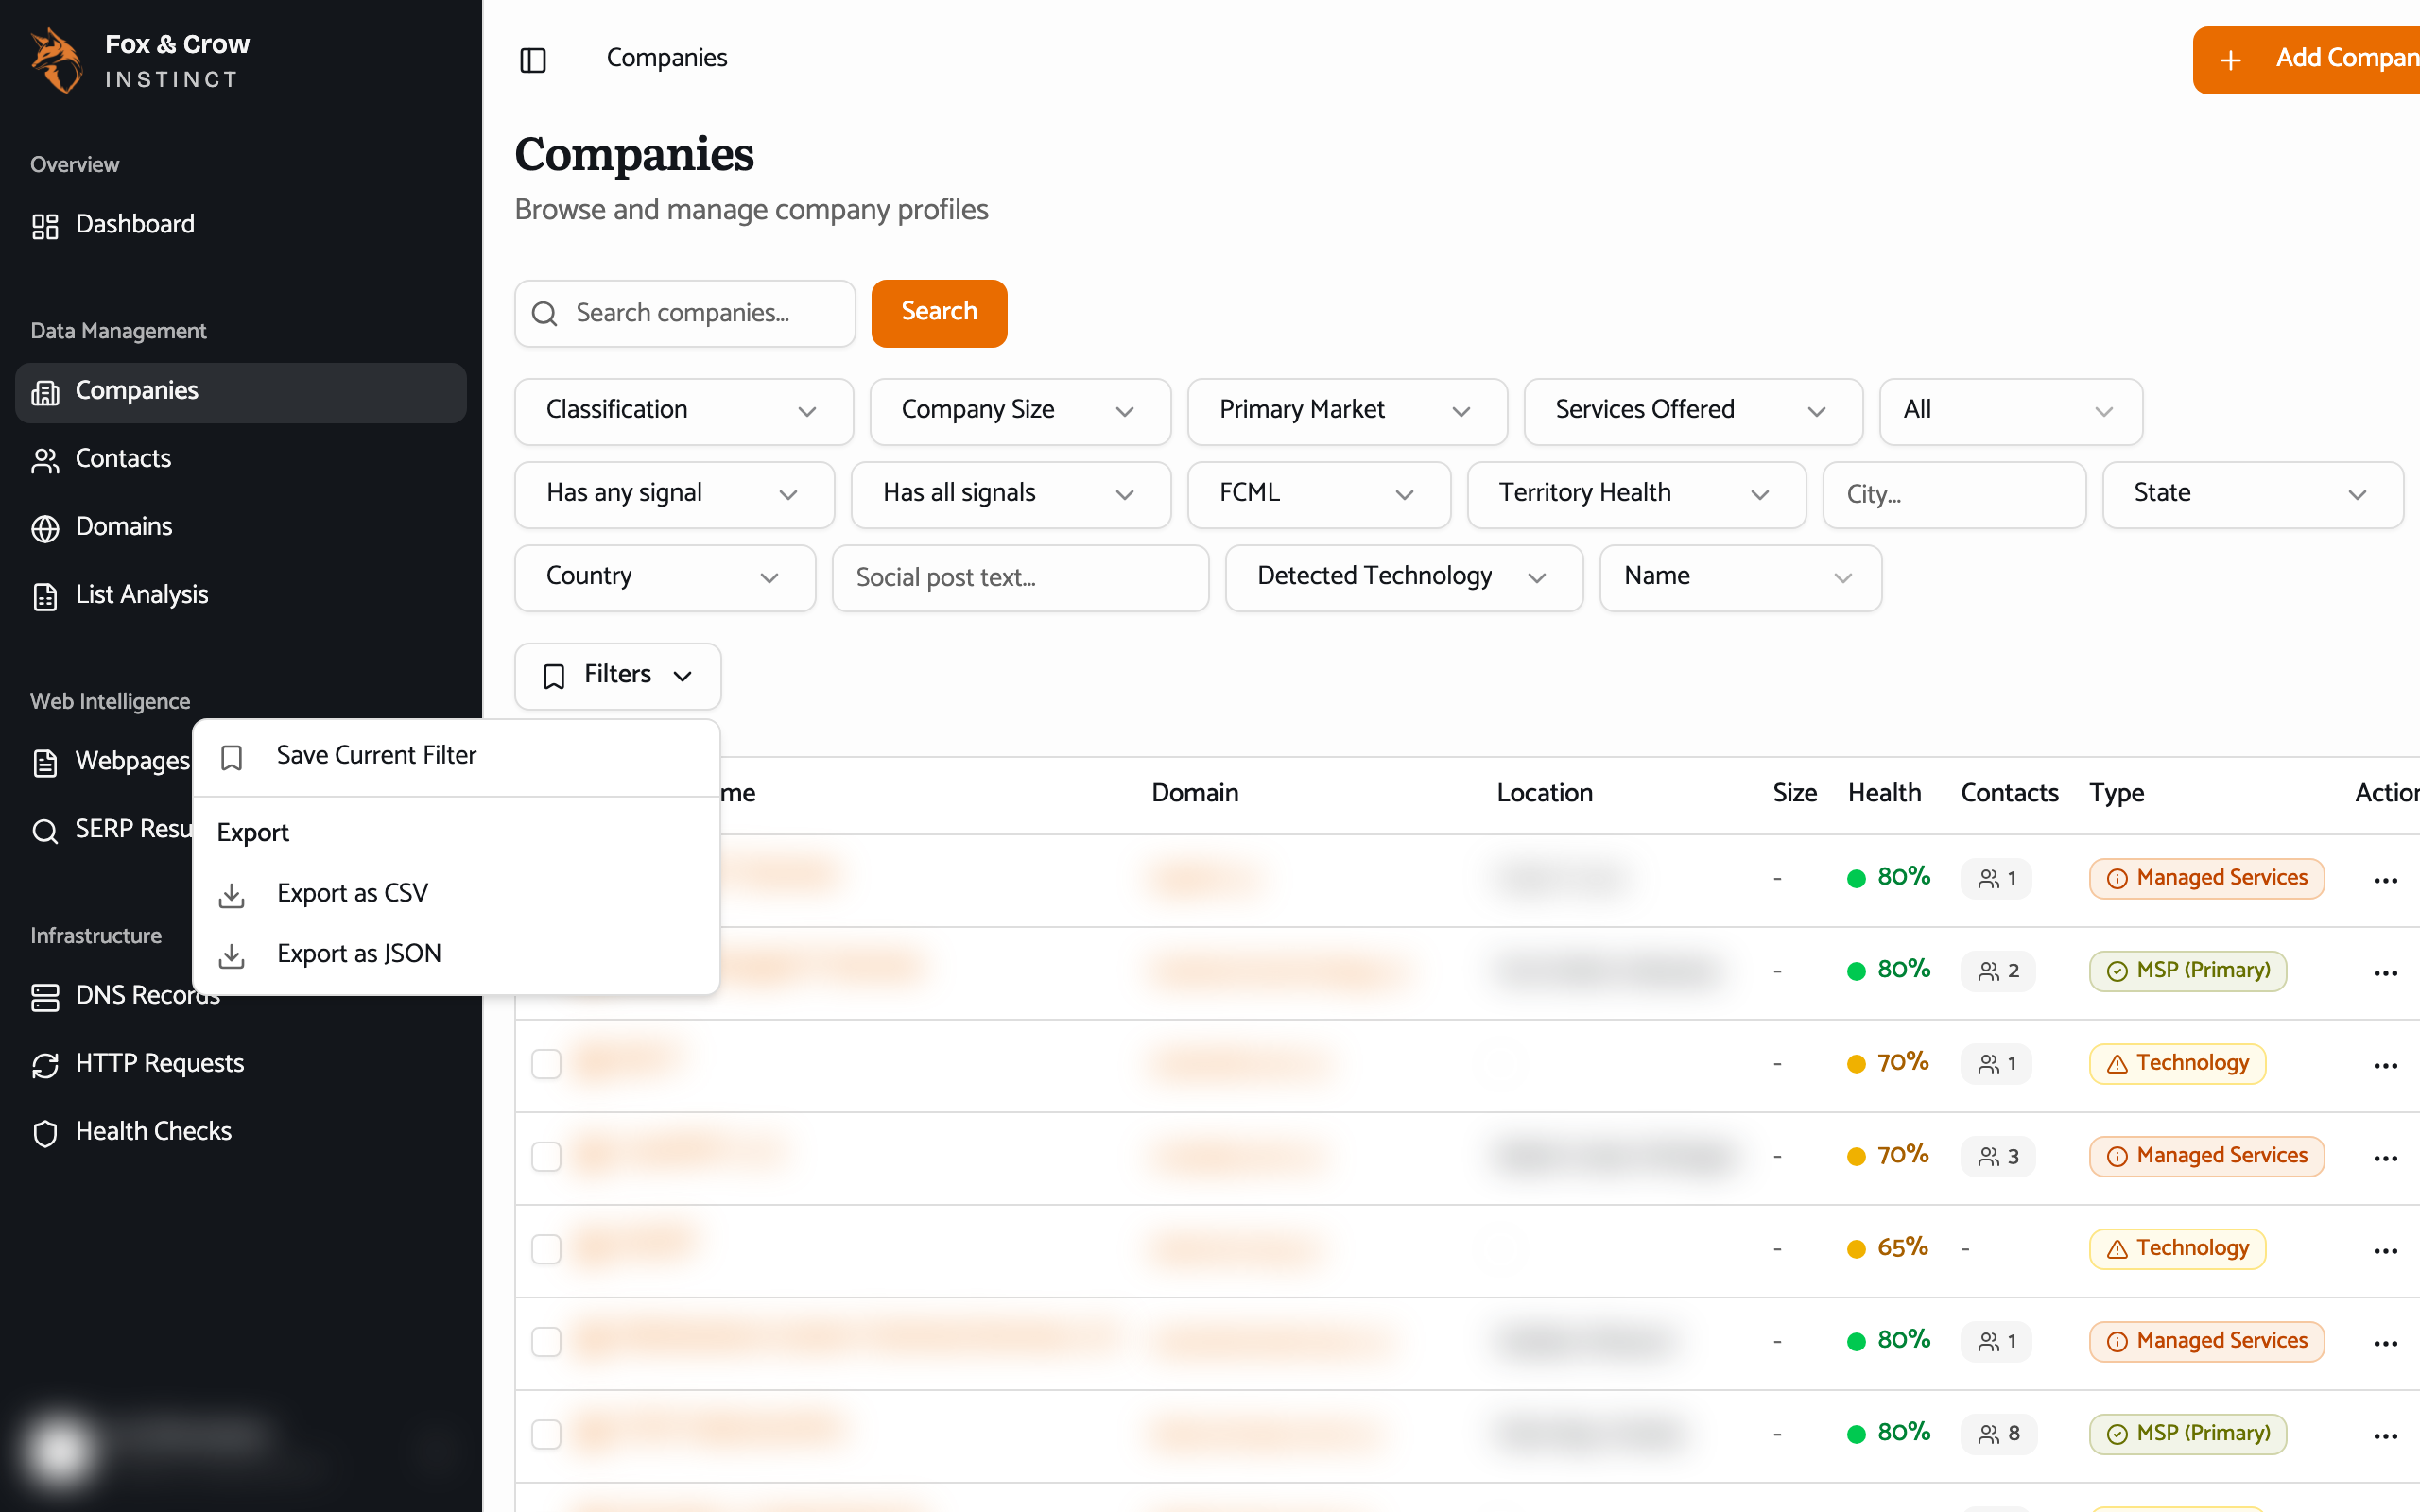Click the Health Checks shield icon
This screenshot has height=1512, width=2420.
(x=45, y=1133)
